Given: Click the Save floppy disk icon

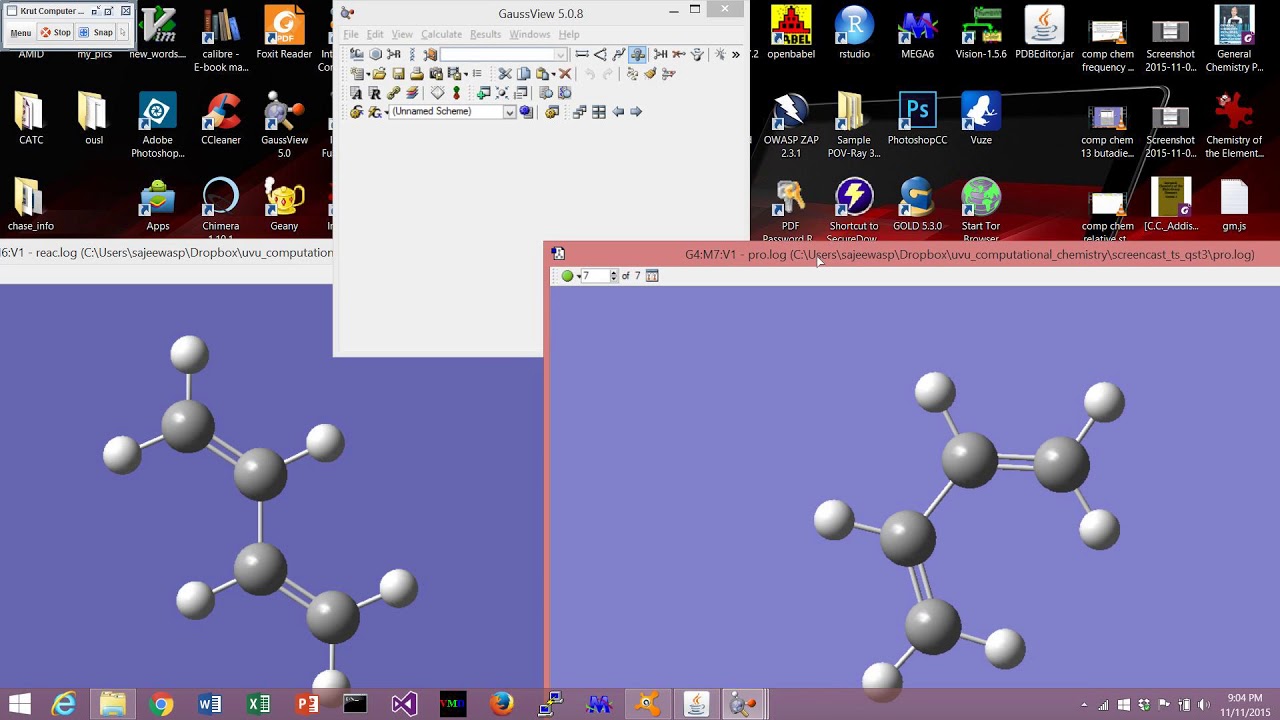Looking at the screenshot, I should click(399, 73).
